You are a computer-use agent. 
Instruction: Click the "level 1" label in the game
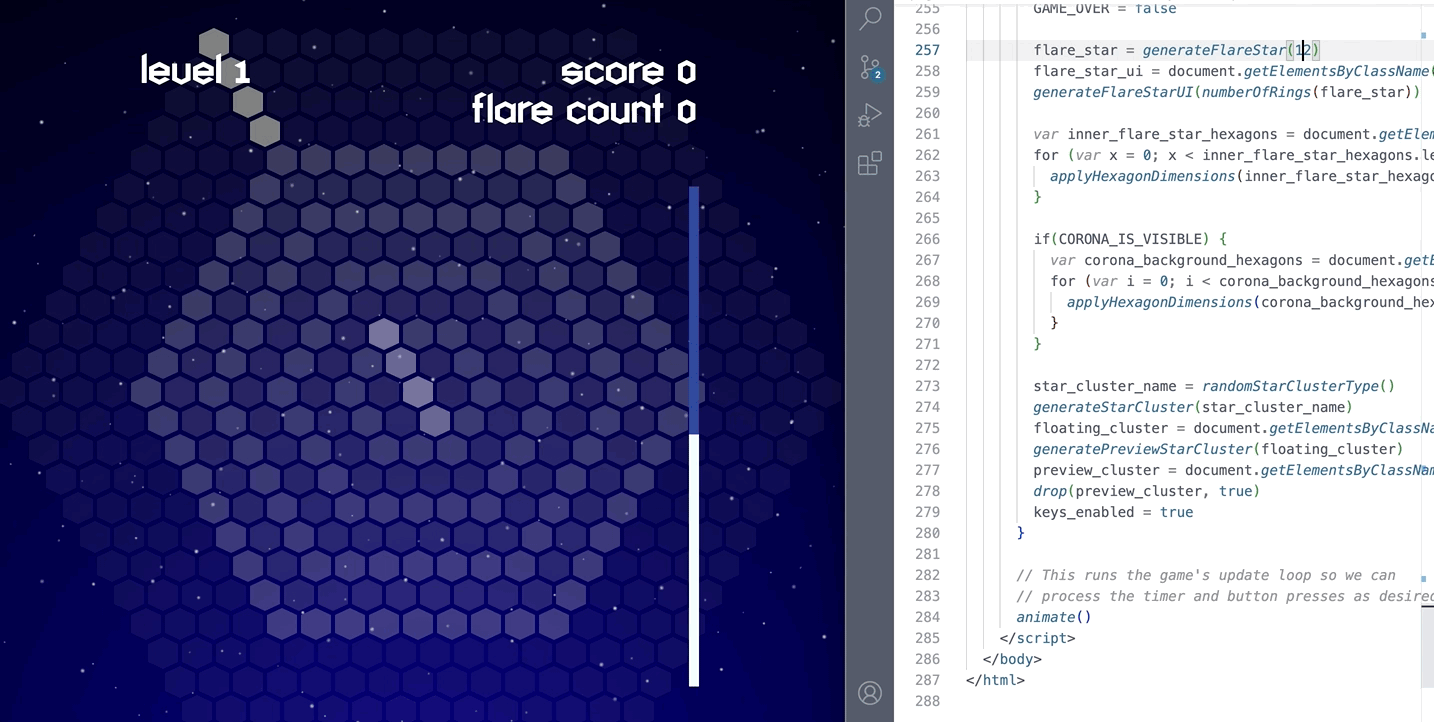[x=195, y=70]
